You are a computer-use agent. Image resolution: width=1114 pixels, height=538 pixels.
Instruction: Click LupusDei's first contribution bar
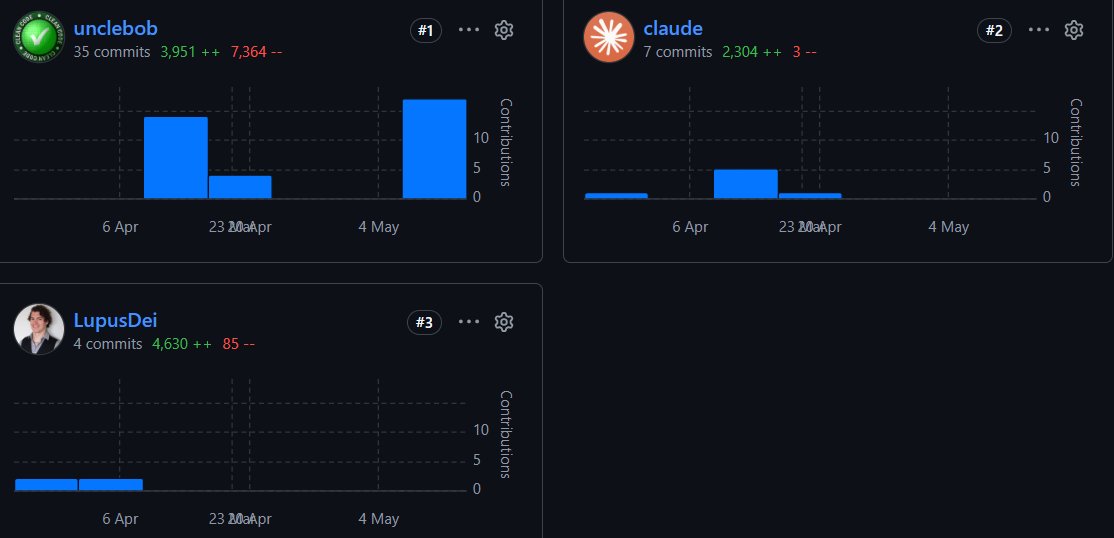click(x=46, y=485)
